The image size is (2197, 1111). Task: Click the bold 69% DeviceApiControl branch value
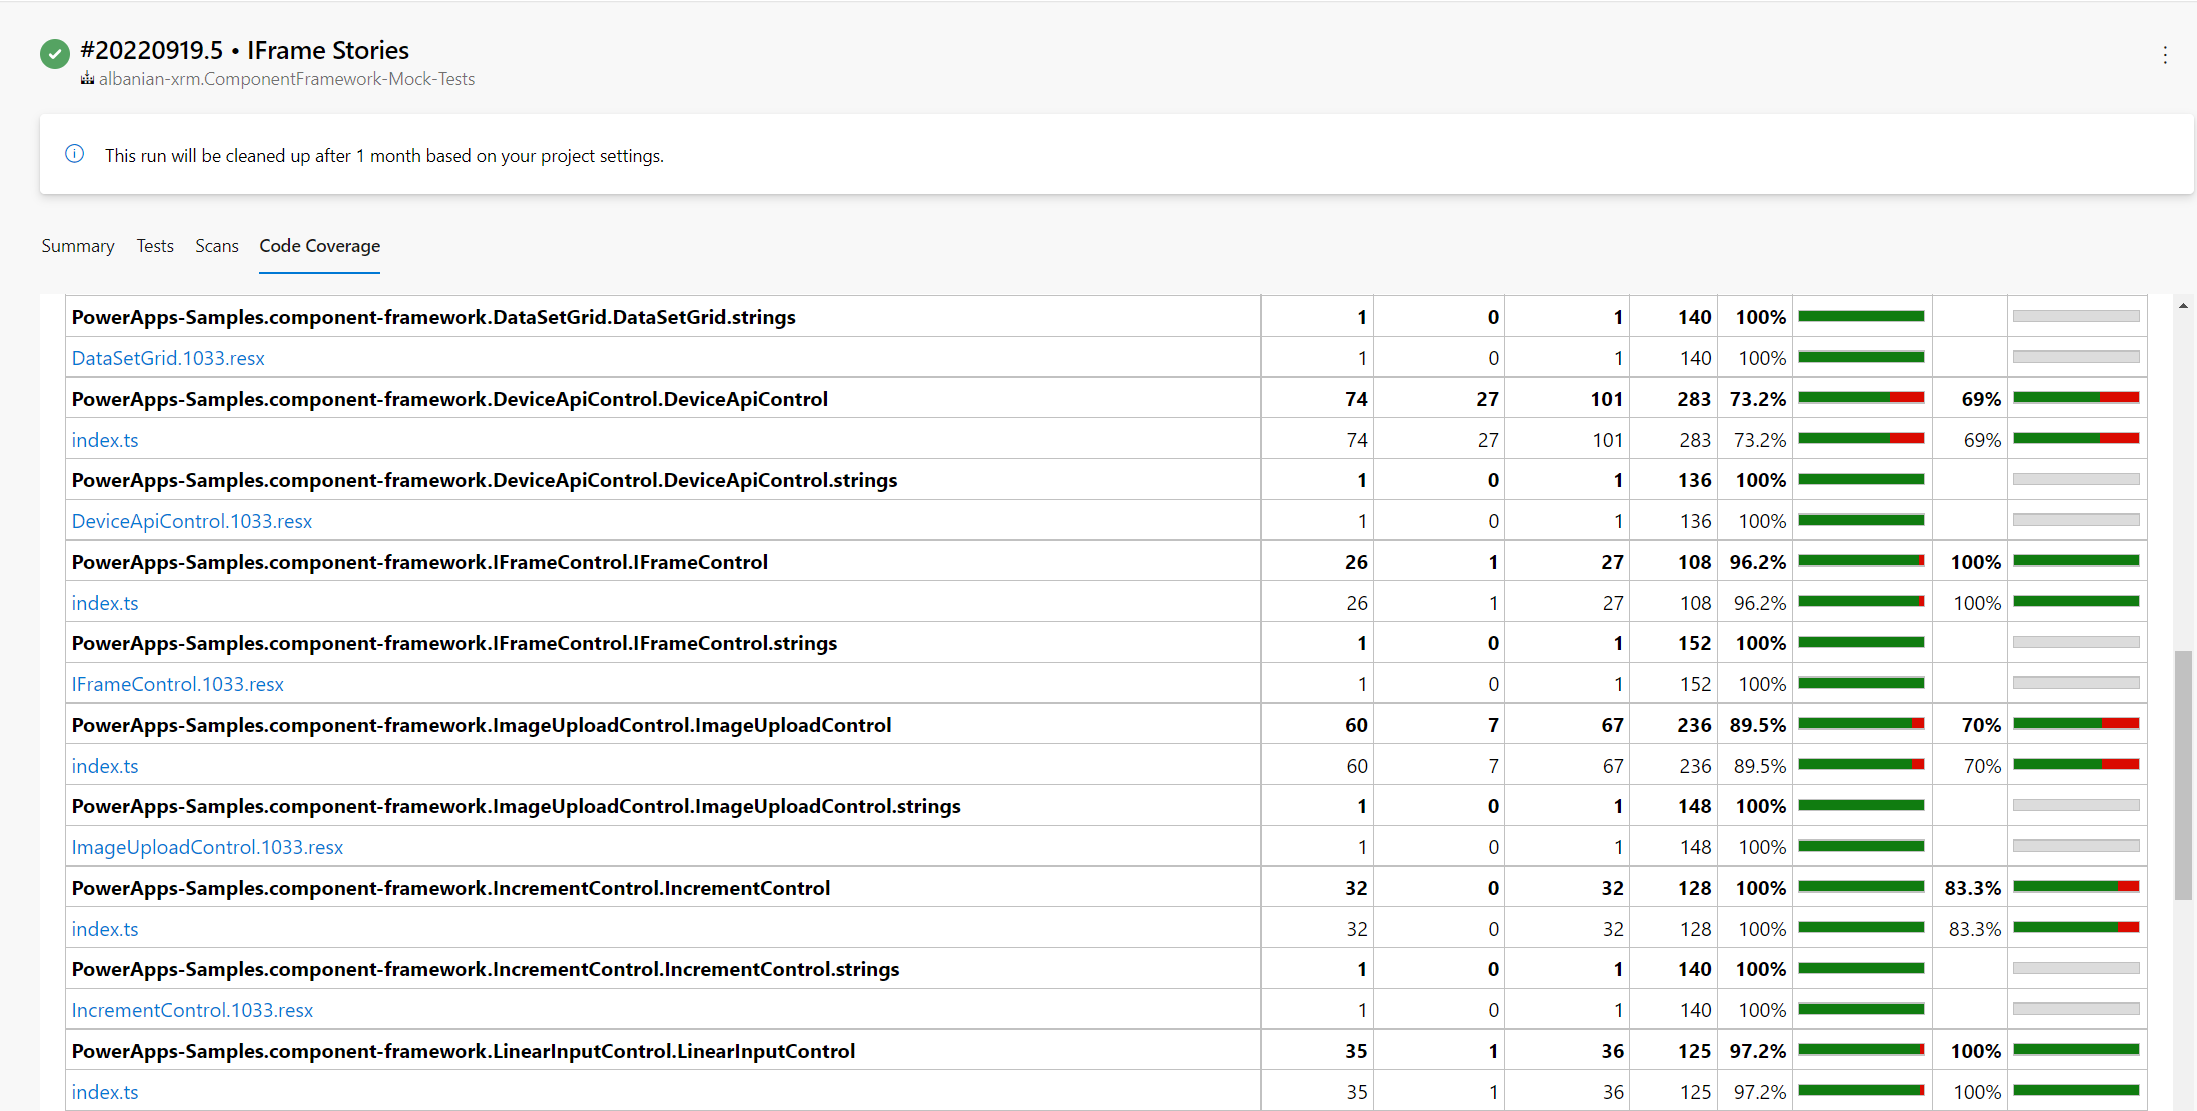pos(1981,399)
